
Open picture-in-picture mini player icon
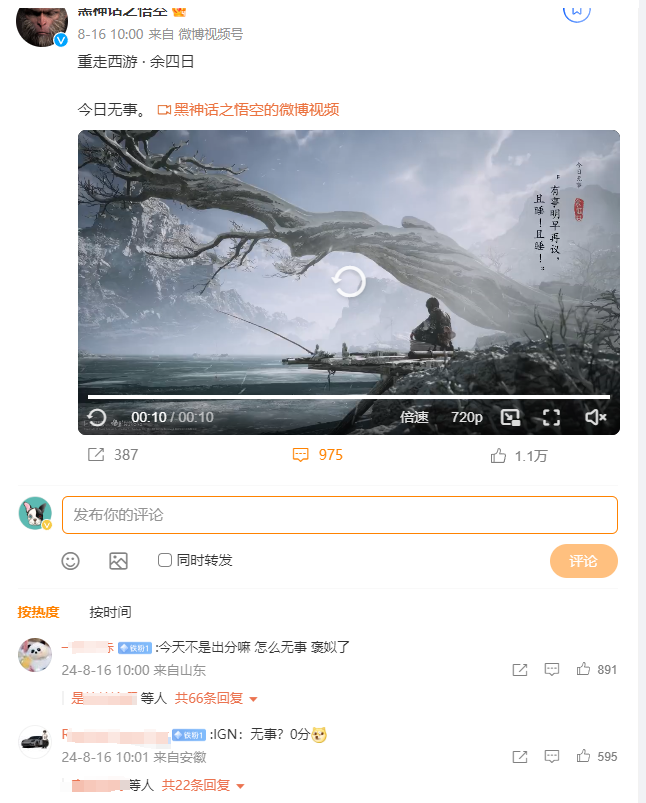(x=510, y=417)
